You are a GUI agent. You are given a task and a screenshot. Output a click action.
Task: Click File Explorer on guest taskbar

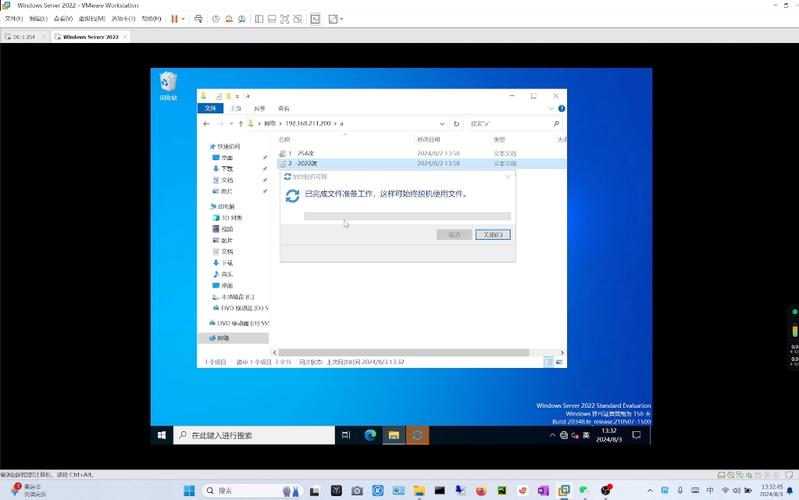tap(393, 435)
